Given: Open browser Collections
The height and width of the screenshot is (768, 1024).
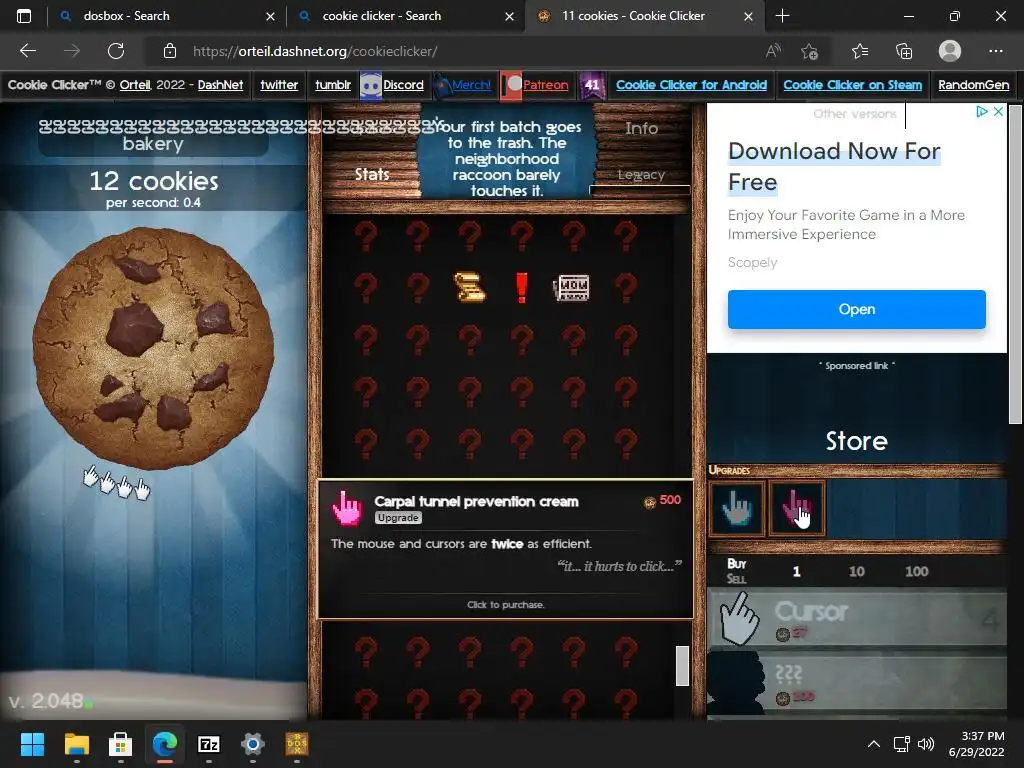Looking at the screenshot, I should pos(904,51).
